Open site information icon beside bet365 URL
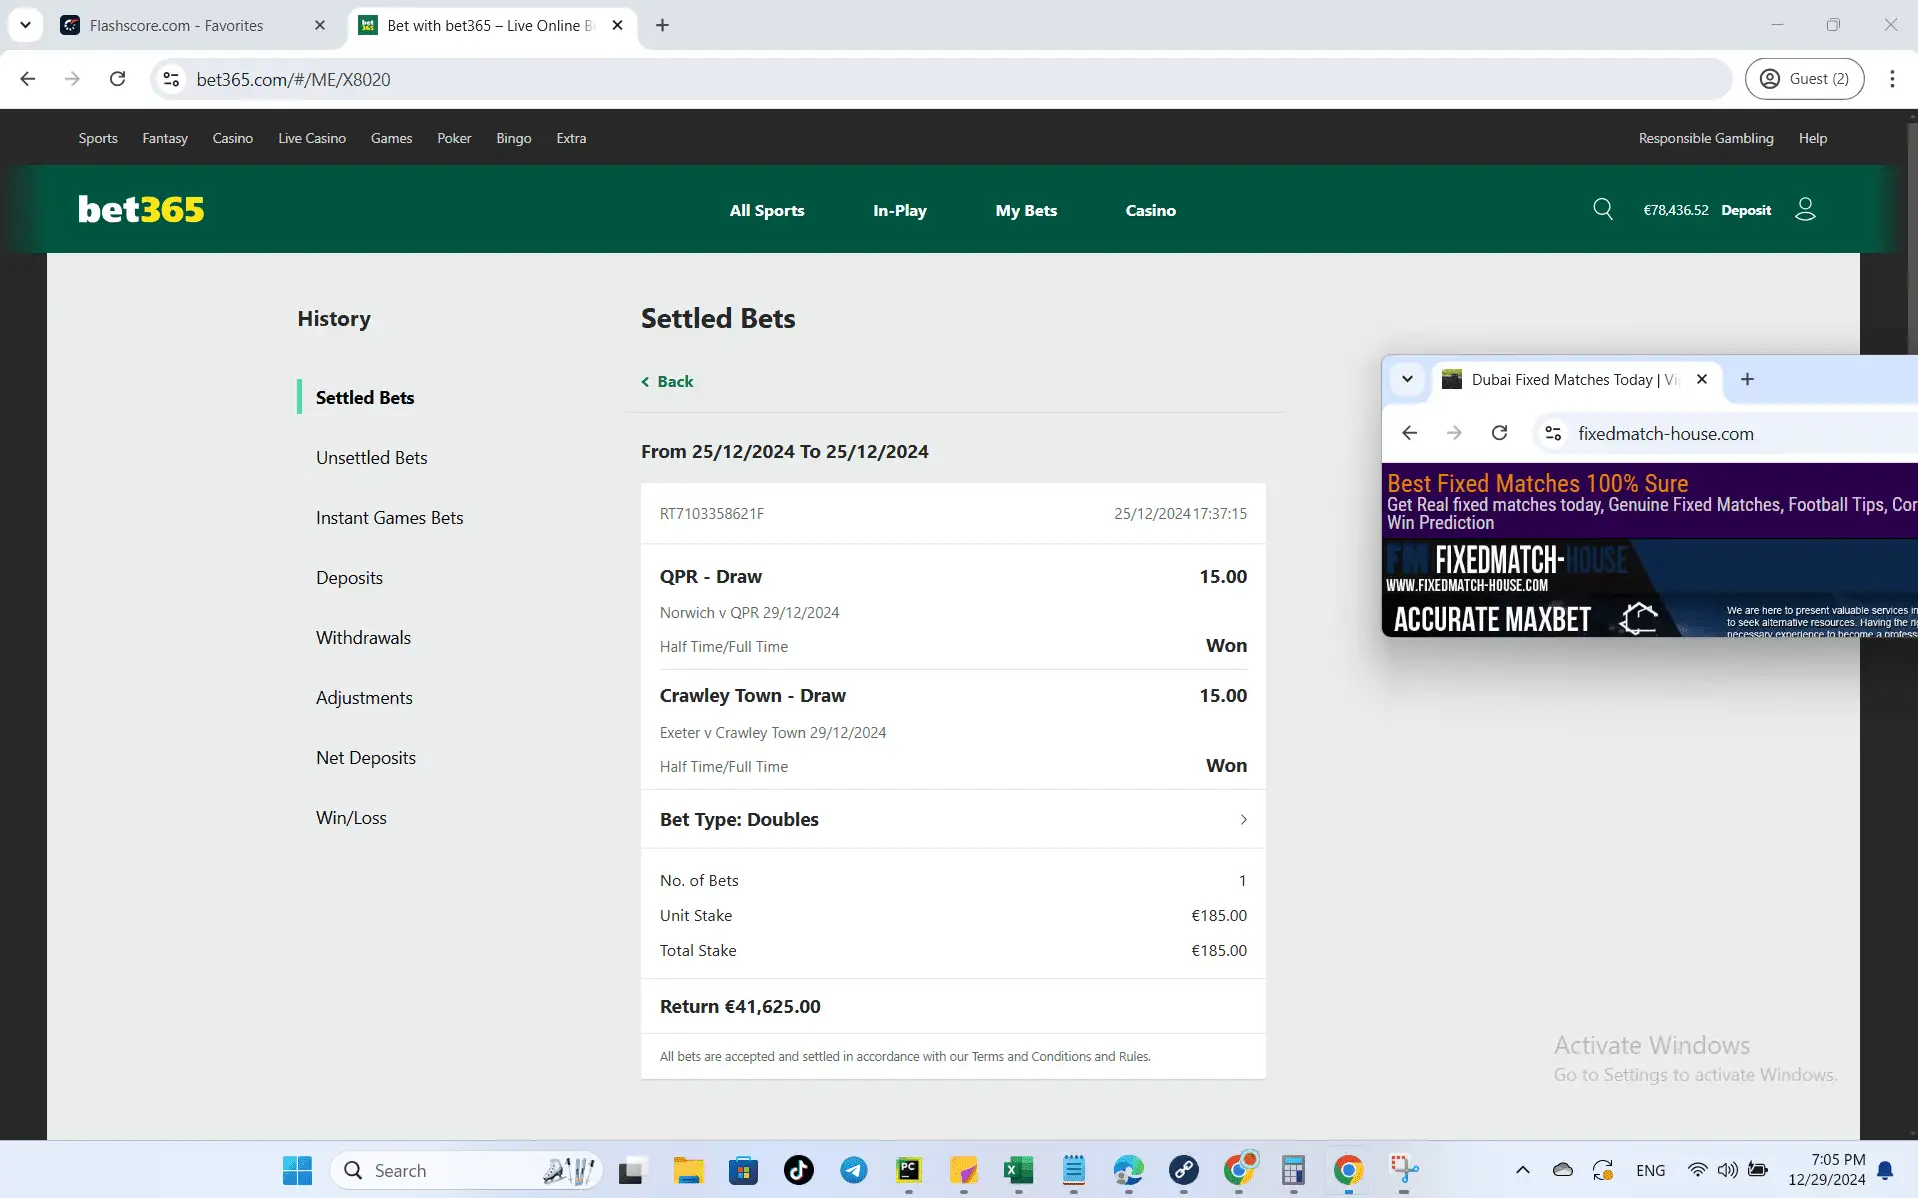Viewport: 1918px width, 1198px height. tap(171, 79)
